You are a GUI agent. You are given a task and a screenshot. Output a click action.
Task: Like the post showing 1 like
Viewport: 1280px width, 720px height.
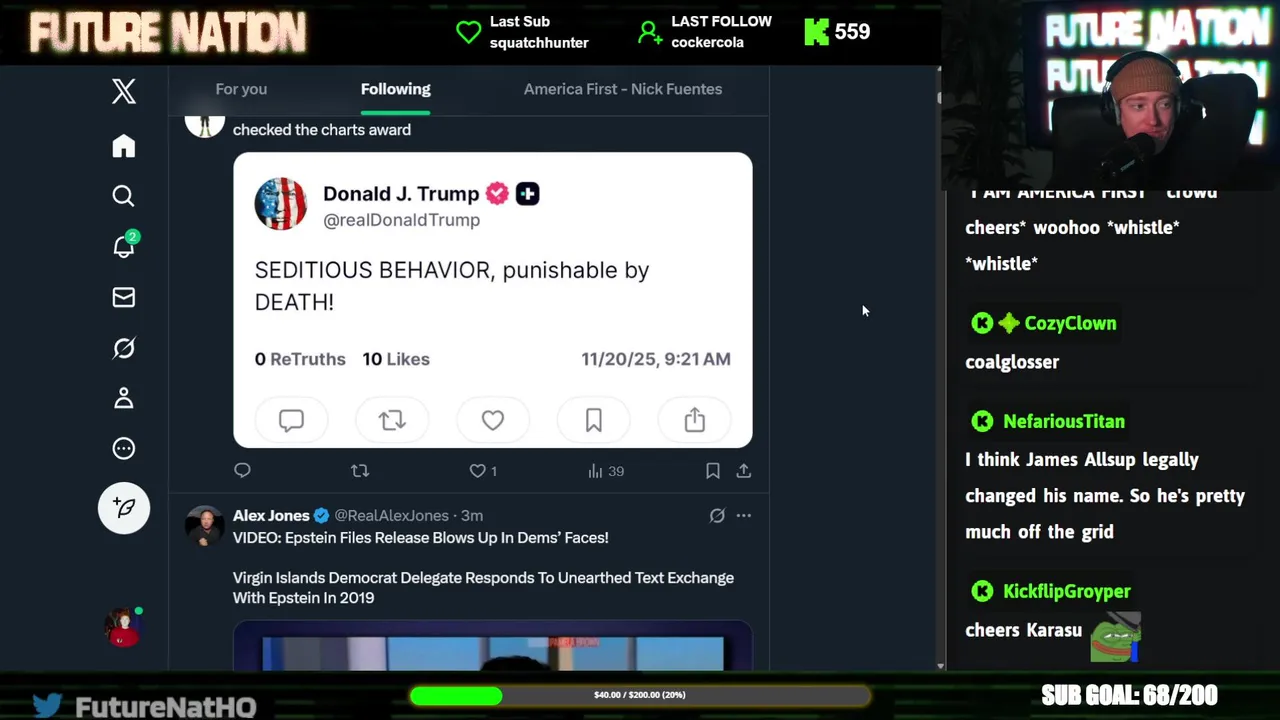pos(483,471)
